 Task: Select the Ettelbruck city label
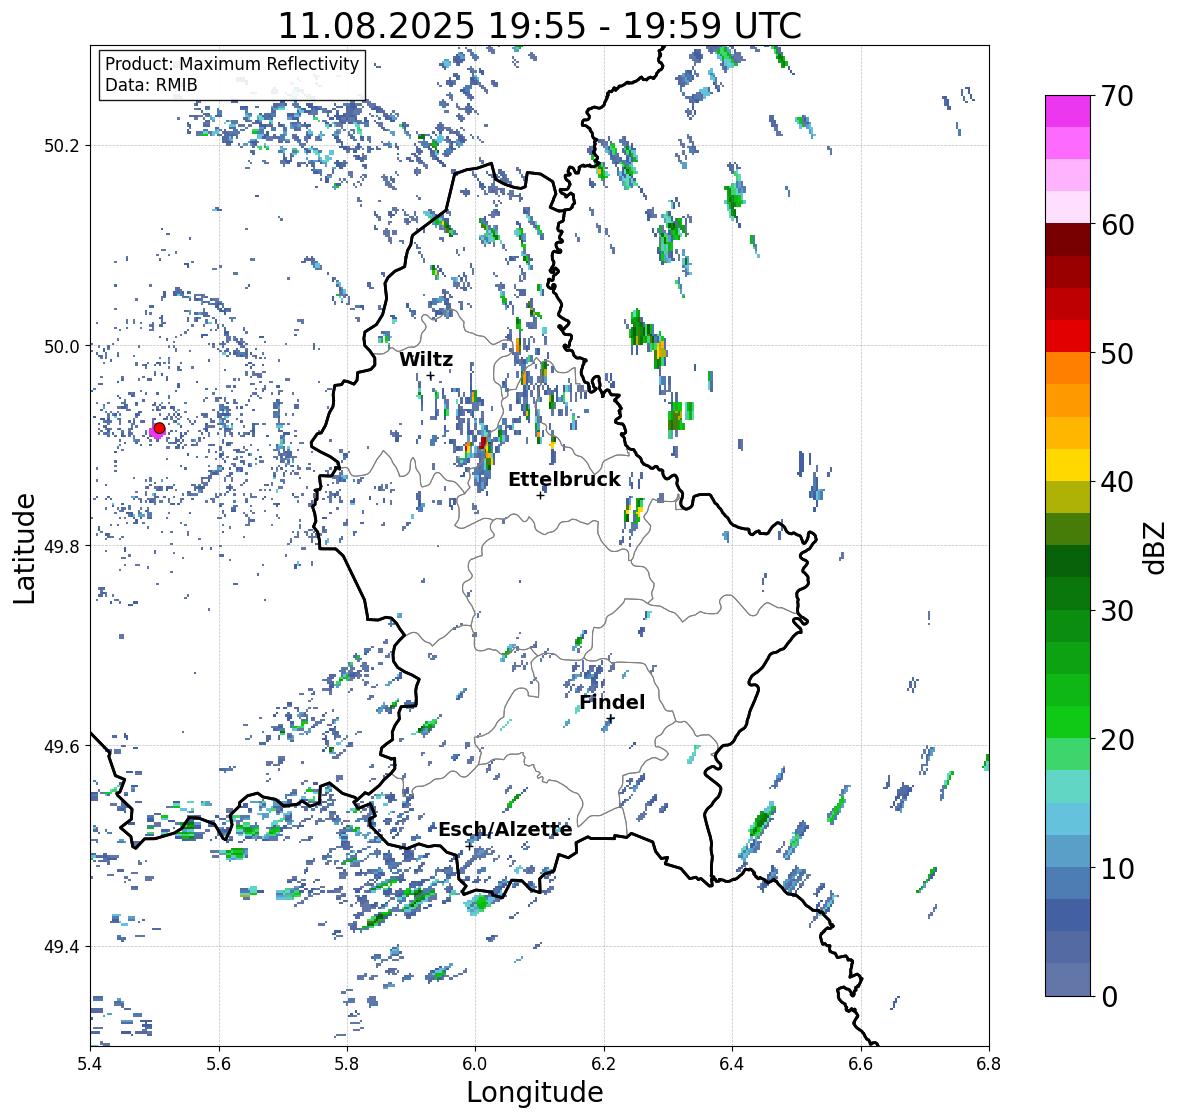(x=564, y=480)
